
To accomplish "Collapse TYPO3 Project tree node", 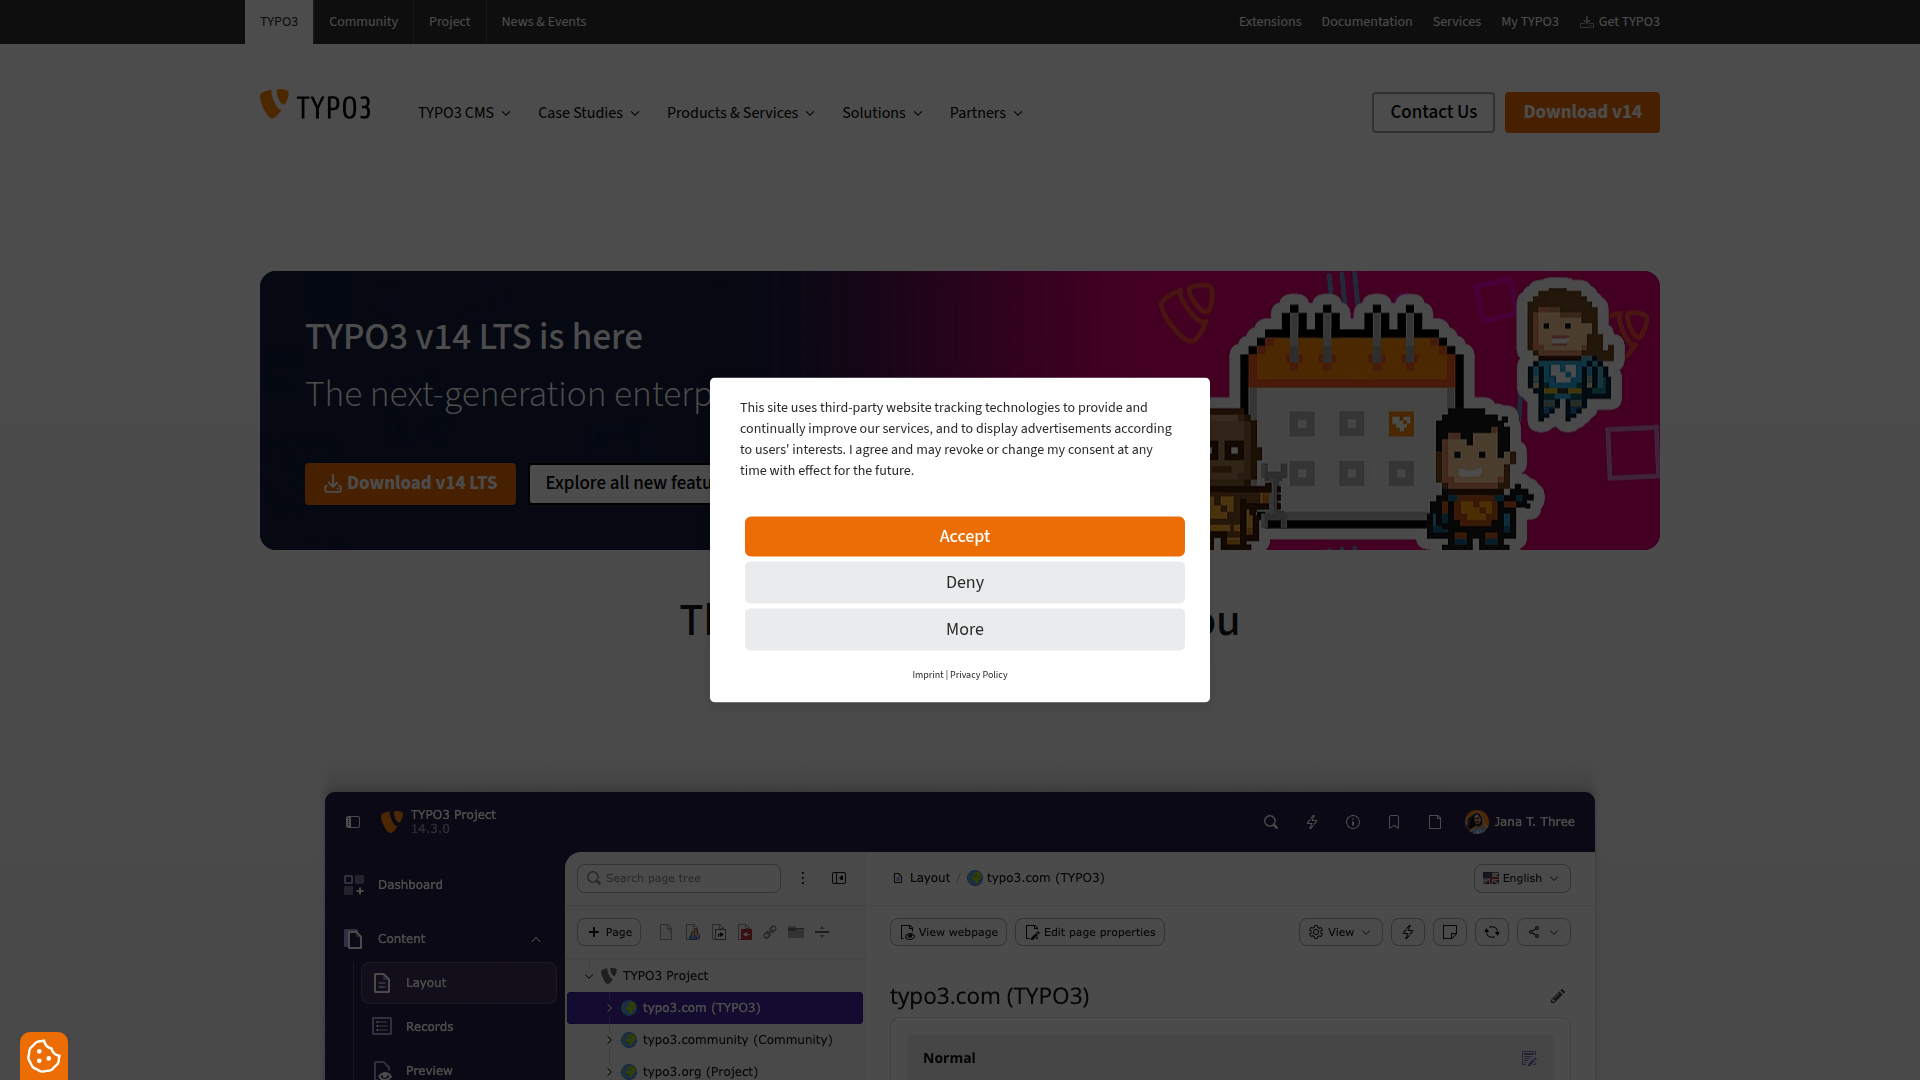I will click(589, 976).
